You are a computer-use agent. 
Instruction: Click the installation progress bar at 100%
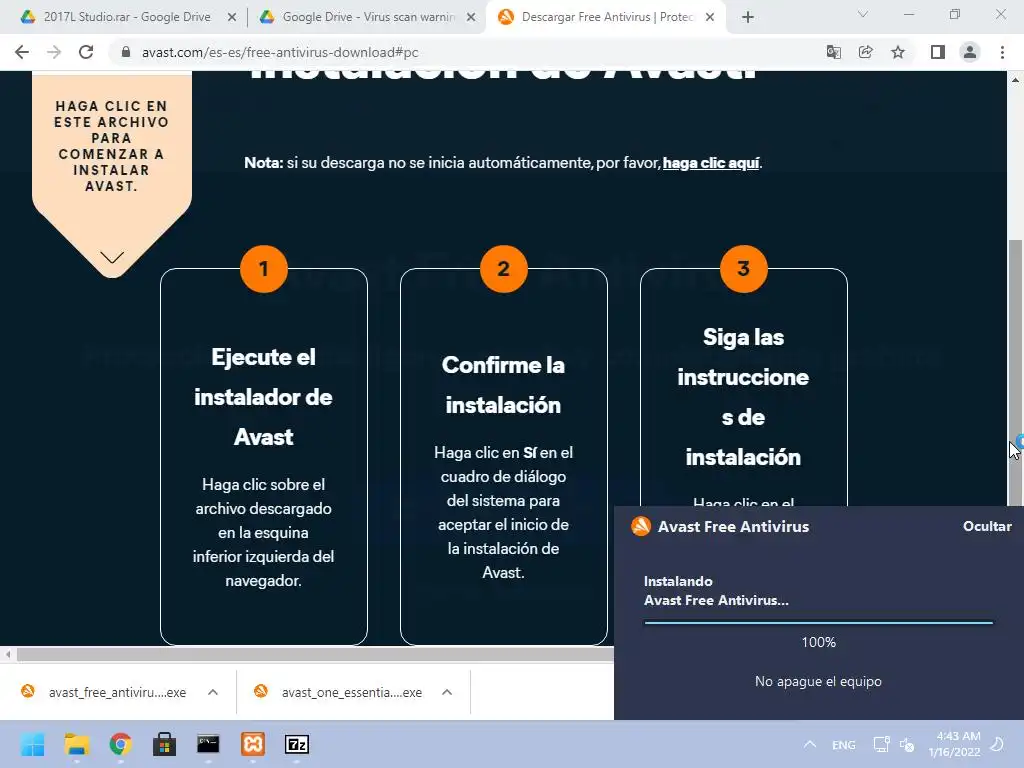(818, 623)
